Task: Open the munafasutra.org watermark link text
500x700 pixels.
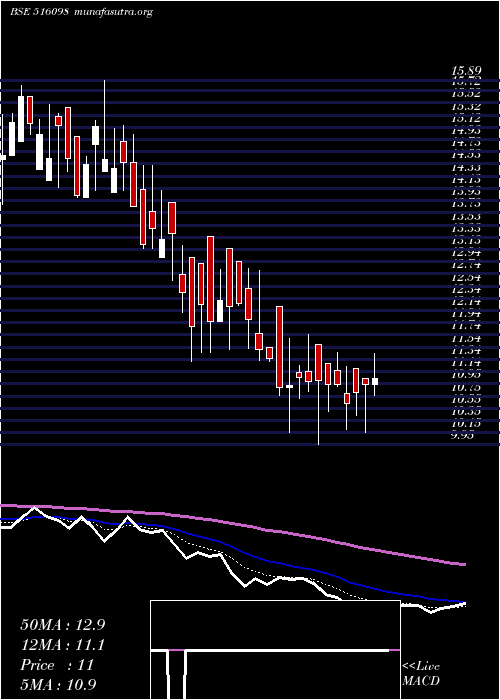Action: tap(115, 12)
